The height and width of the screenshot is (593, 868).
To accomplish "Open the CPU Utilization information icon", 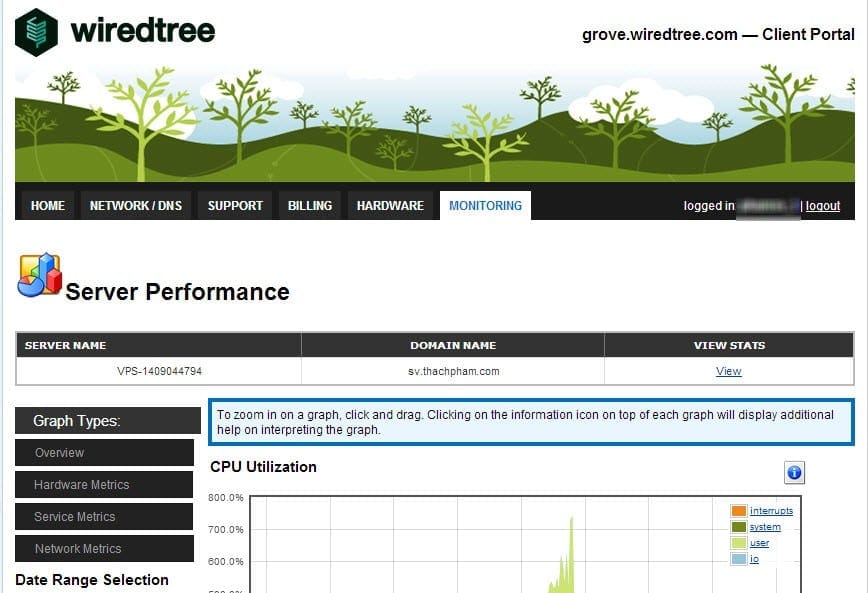I will [794, 472].
